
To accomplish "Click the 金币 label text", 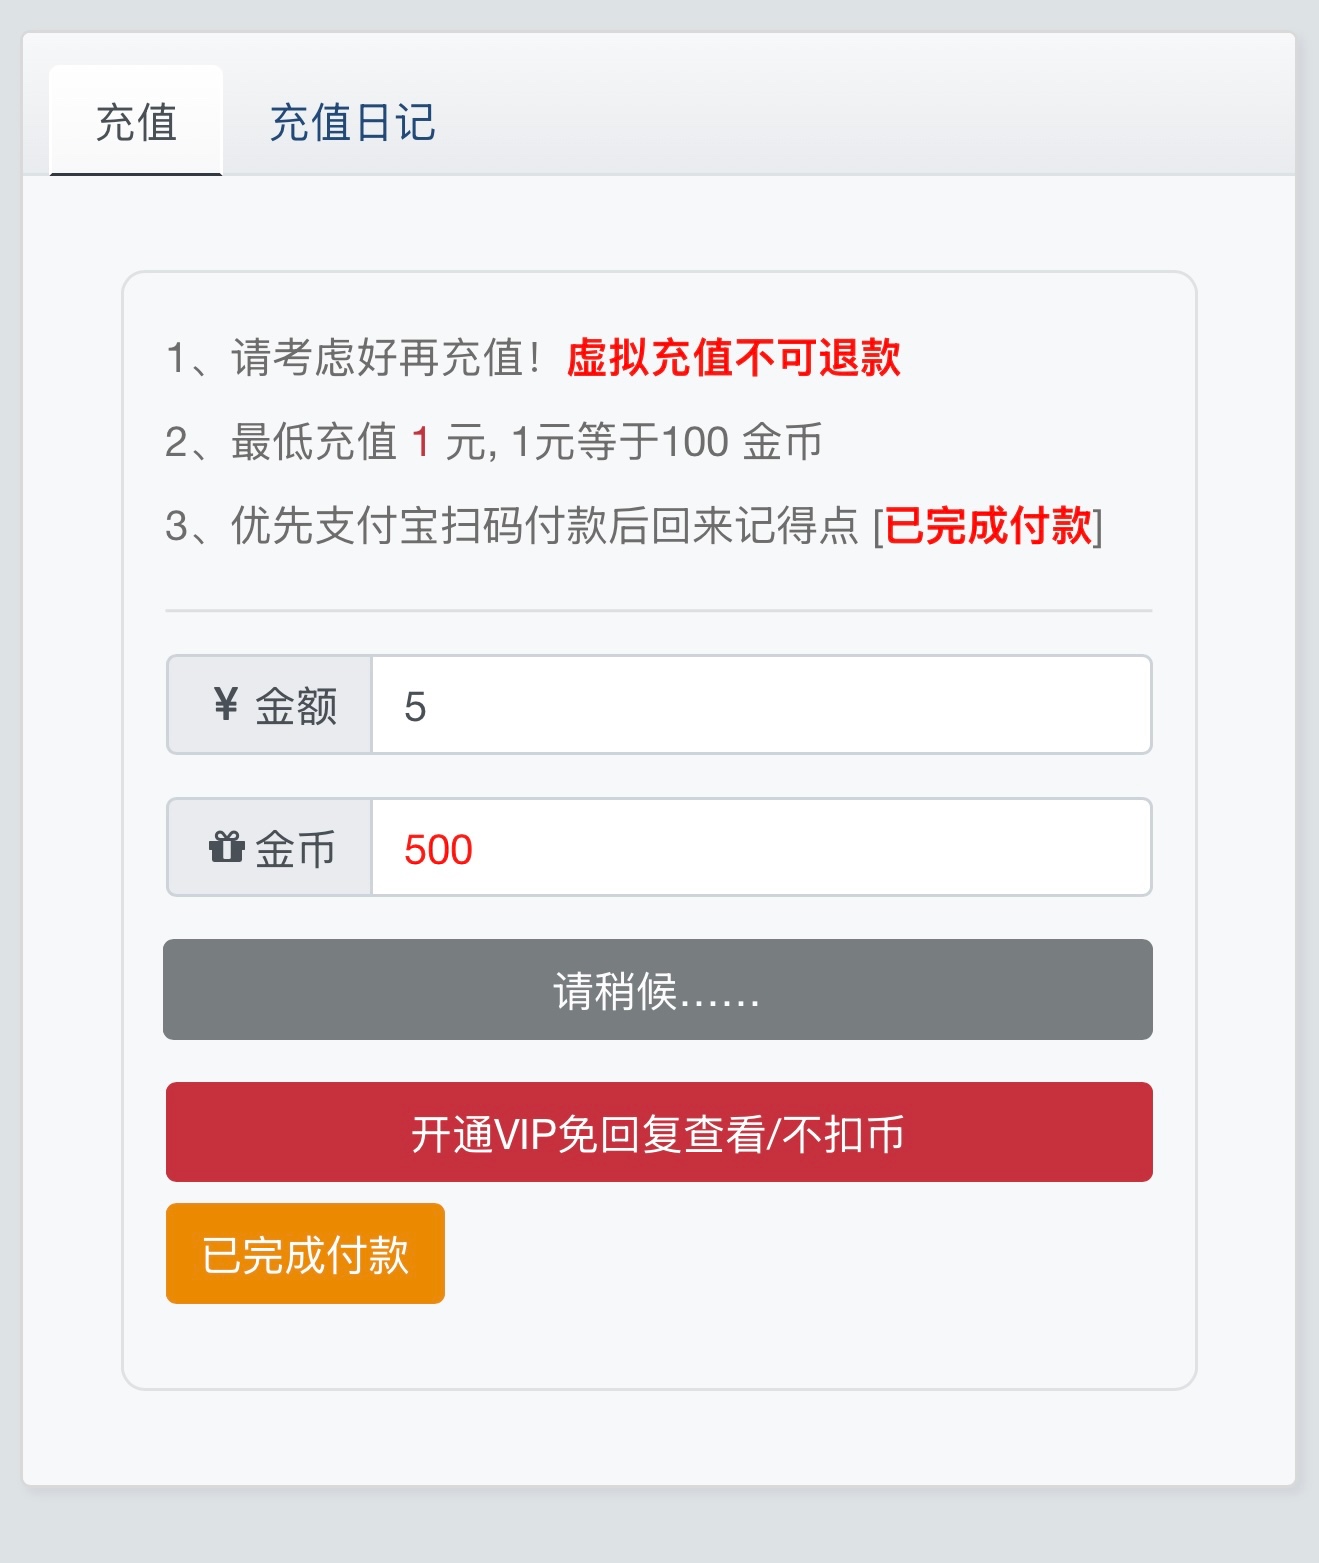I will click(x=295, y=849).
